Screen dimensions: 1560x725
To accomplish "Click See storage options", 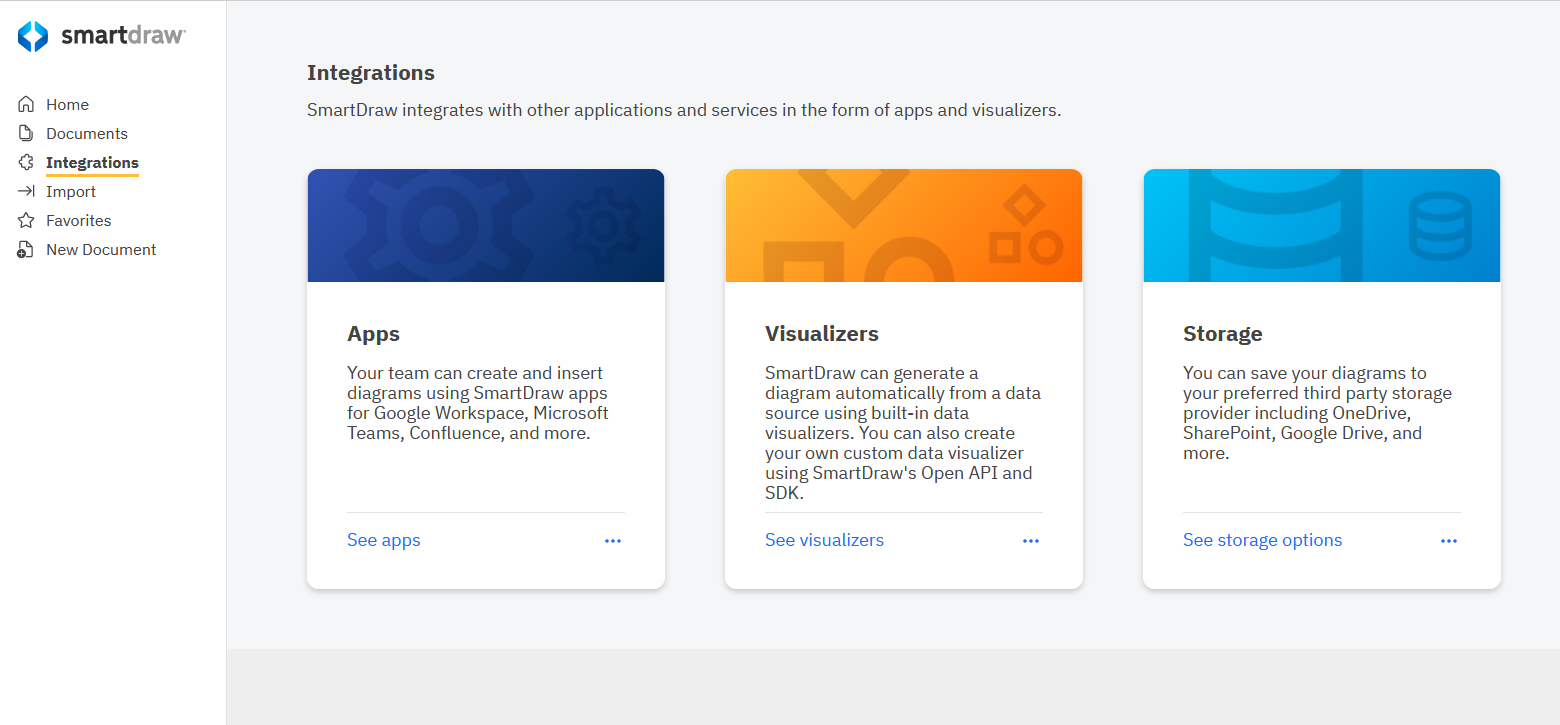I will pyautogui.click(x=1262, y=540).
